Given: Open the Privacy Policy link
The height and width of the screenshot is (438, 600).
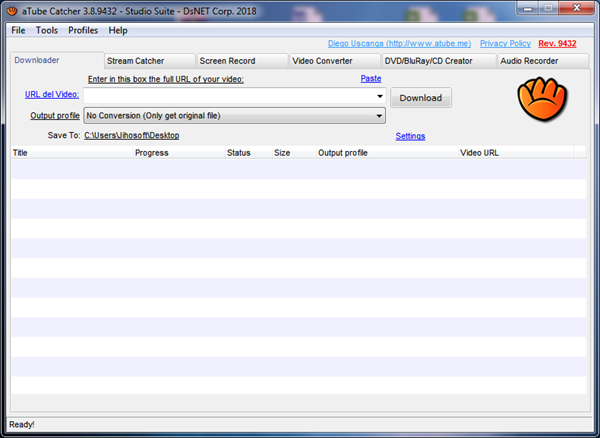Looking at the screenshot, I should (505, 44).
